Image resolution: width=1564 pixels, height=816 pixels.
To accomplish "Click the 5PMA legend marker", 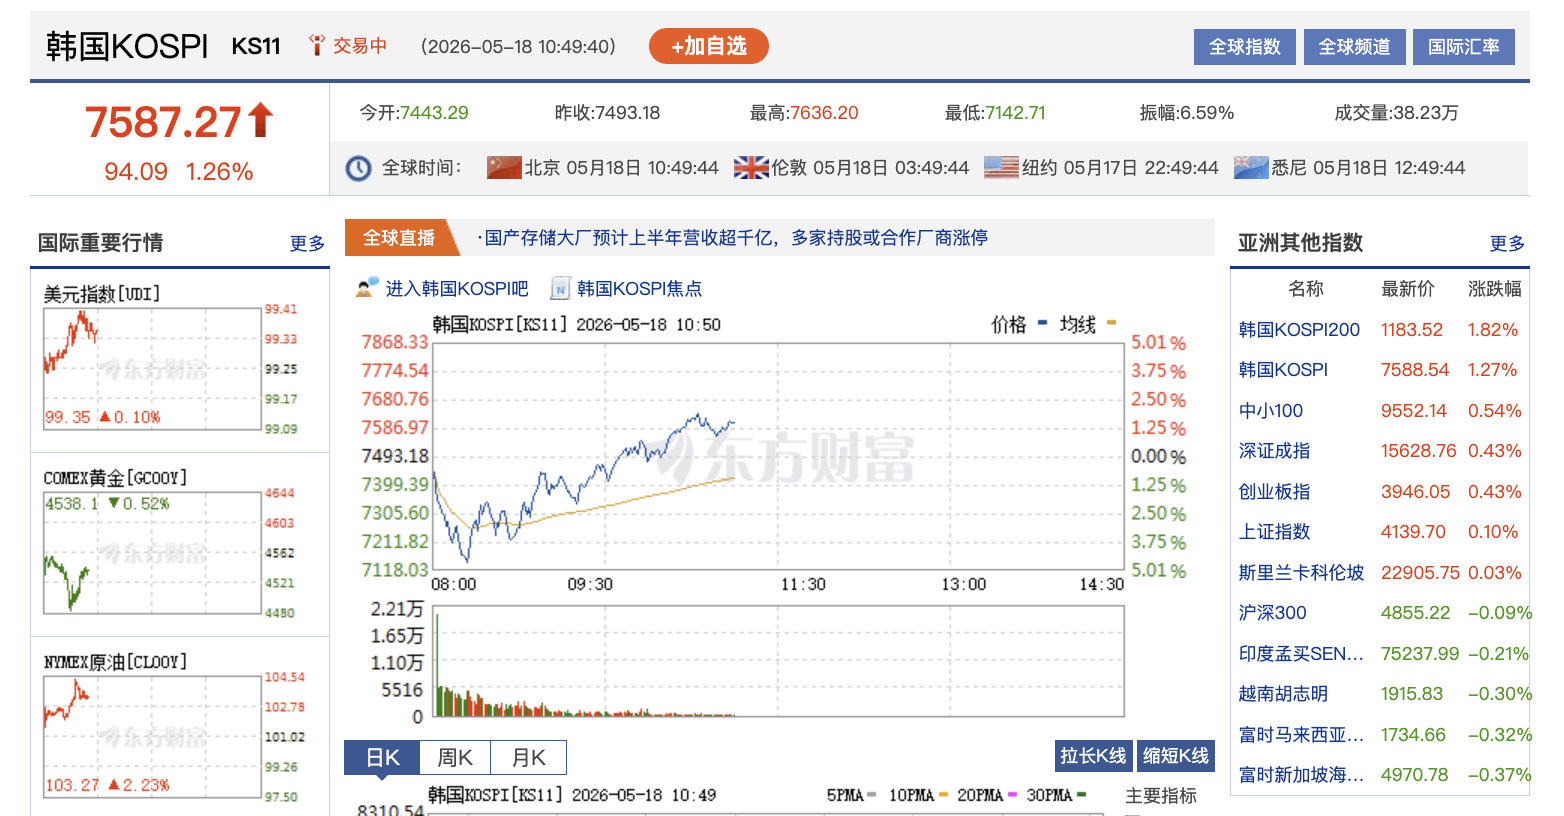I will pyautogui.click(x=872, y=795).
